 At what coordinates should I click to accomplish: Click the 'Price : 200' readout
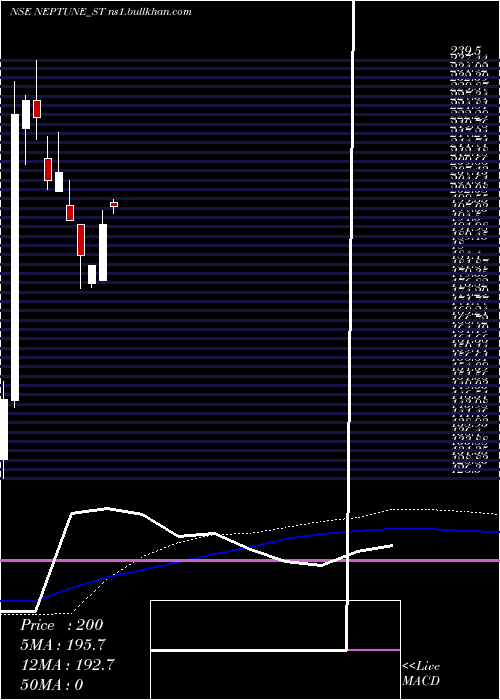tap(62, 625)
